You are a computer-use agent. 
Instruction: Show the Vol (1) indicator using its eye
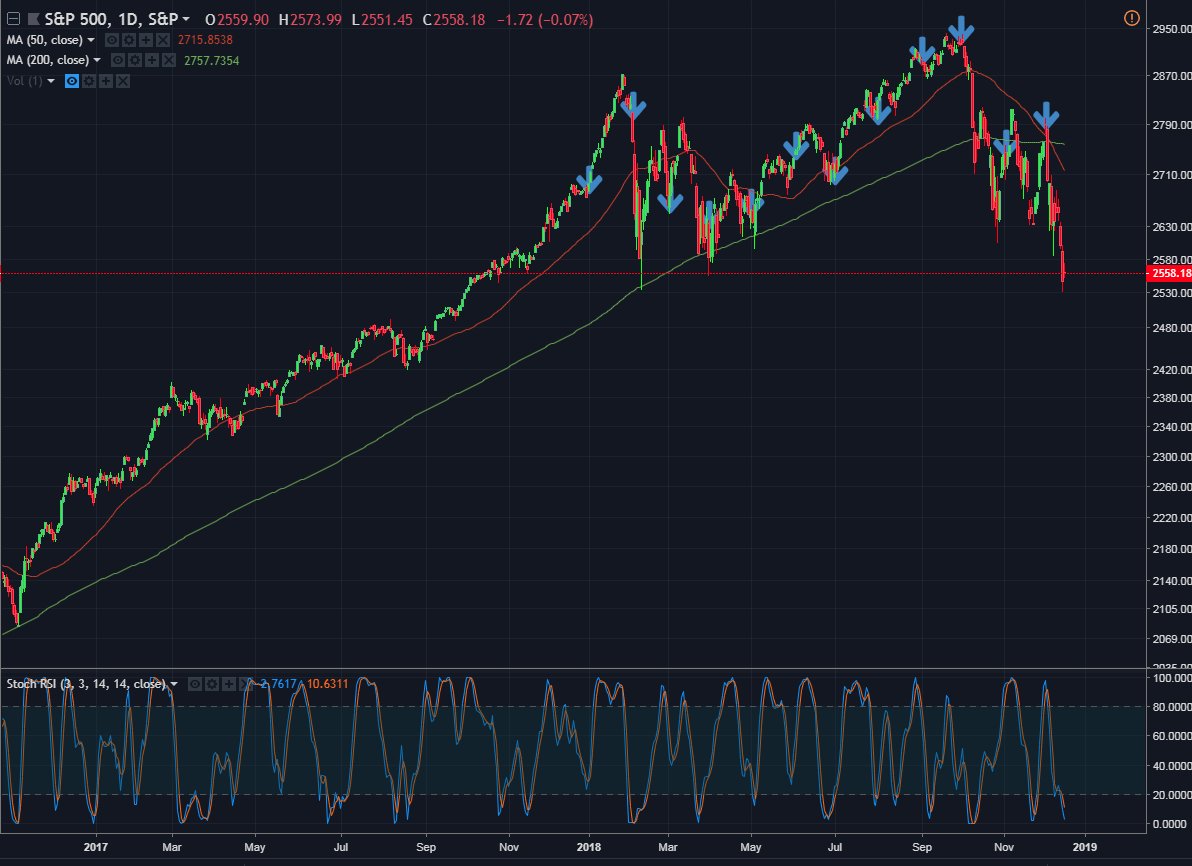pyautogui.click(x=71, y=81)
